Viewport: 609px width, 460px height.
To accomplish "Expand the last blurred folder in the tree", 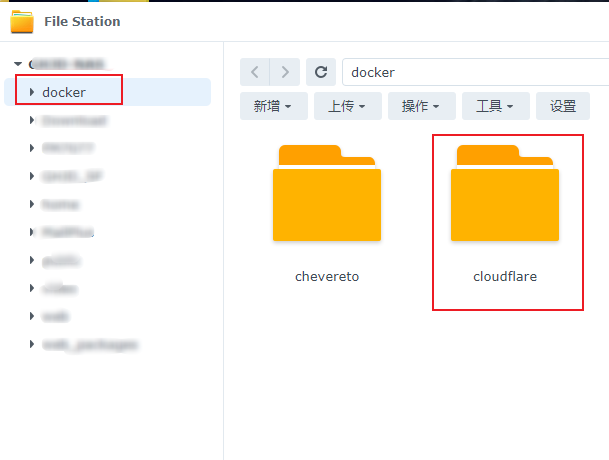I will point(32,344).
